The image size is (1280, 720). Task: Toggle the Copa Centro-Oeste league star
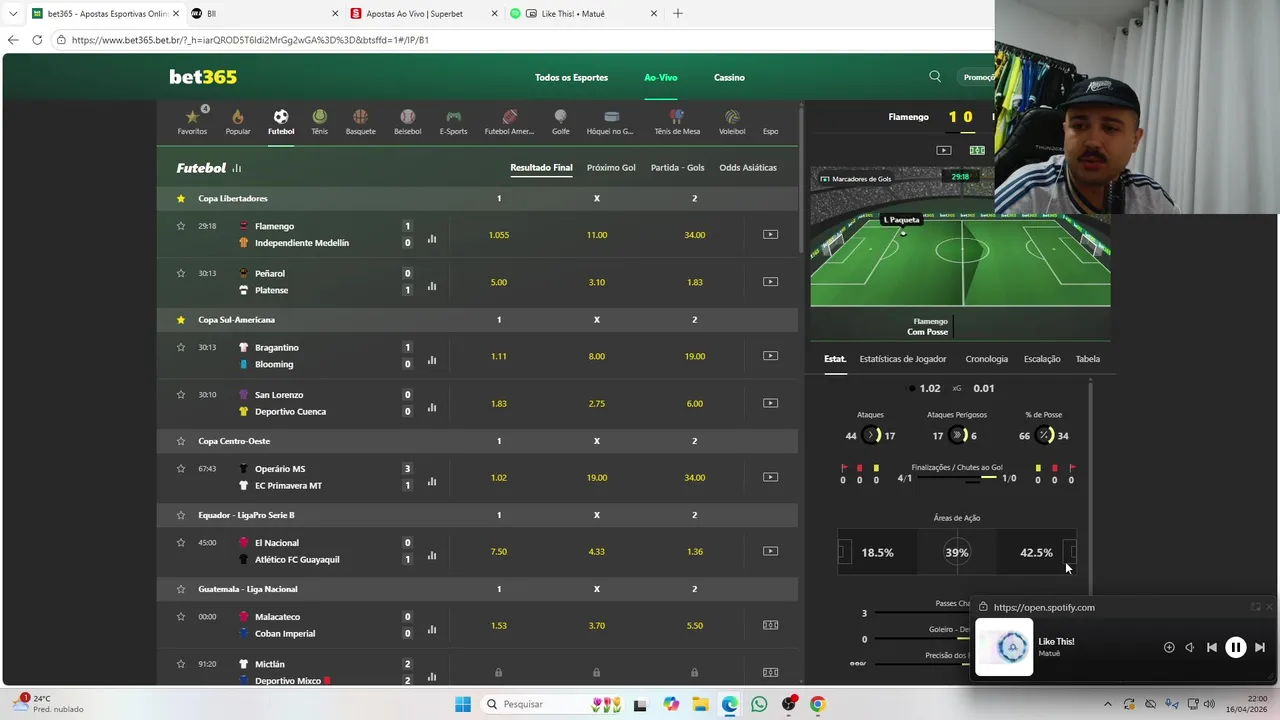click(181, 441)
